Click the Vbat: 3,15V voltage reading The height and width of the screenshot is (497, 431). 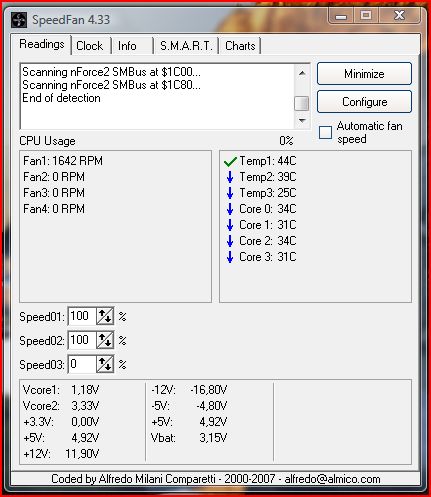click(x=189, y=438)
